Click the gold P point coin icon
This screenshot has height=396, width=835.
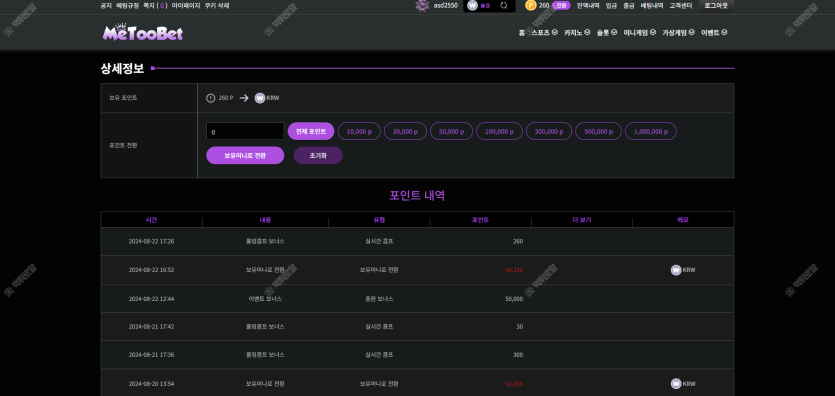tap(530, 5)
